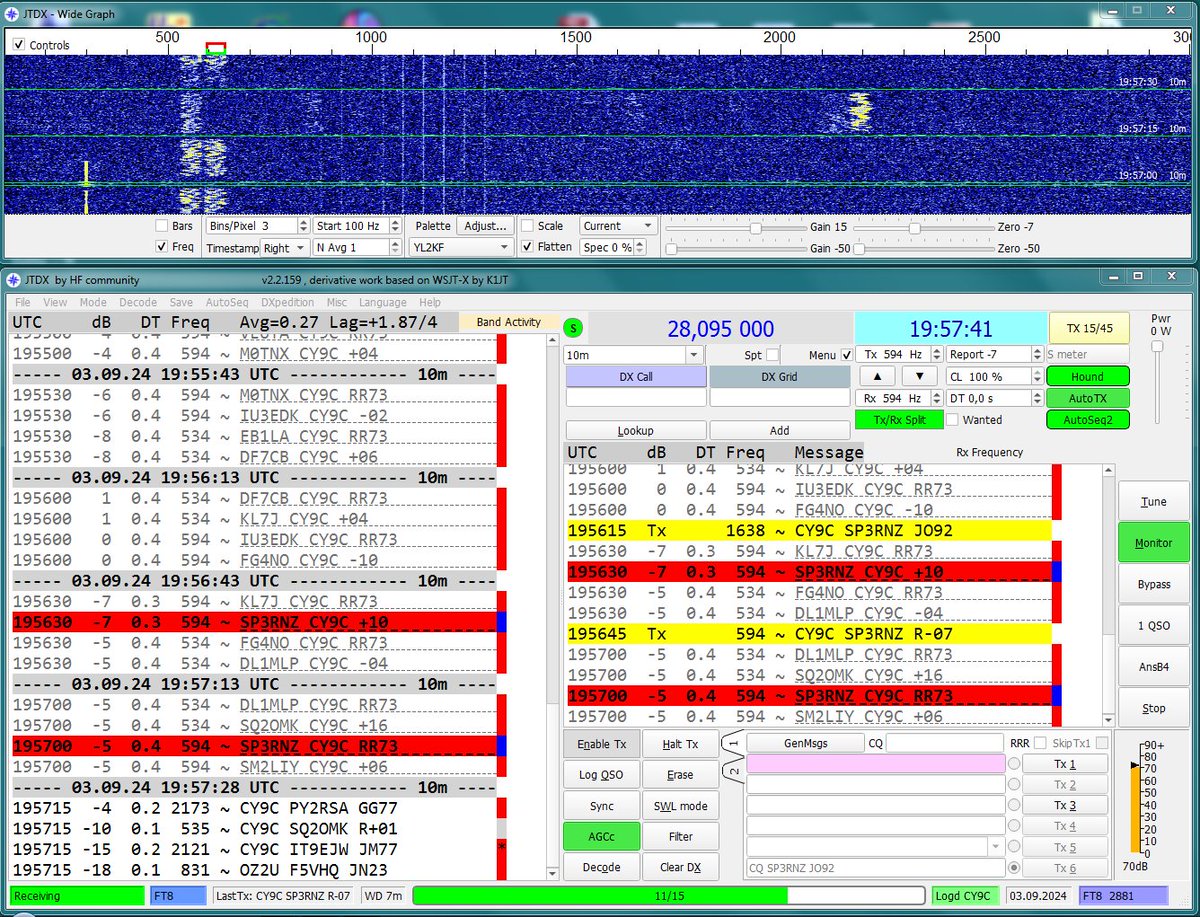Image resolution: width=1200 pixels, height=917 pixels.
Task: Select the Tx 1 message radio button
Action: pyautogui.click(x=1014, y=764)
